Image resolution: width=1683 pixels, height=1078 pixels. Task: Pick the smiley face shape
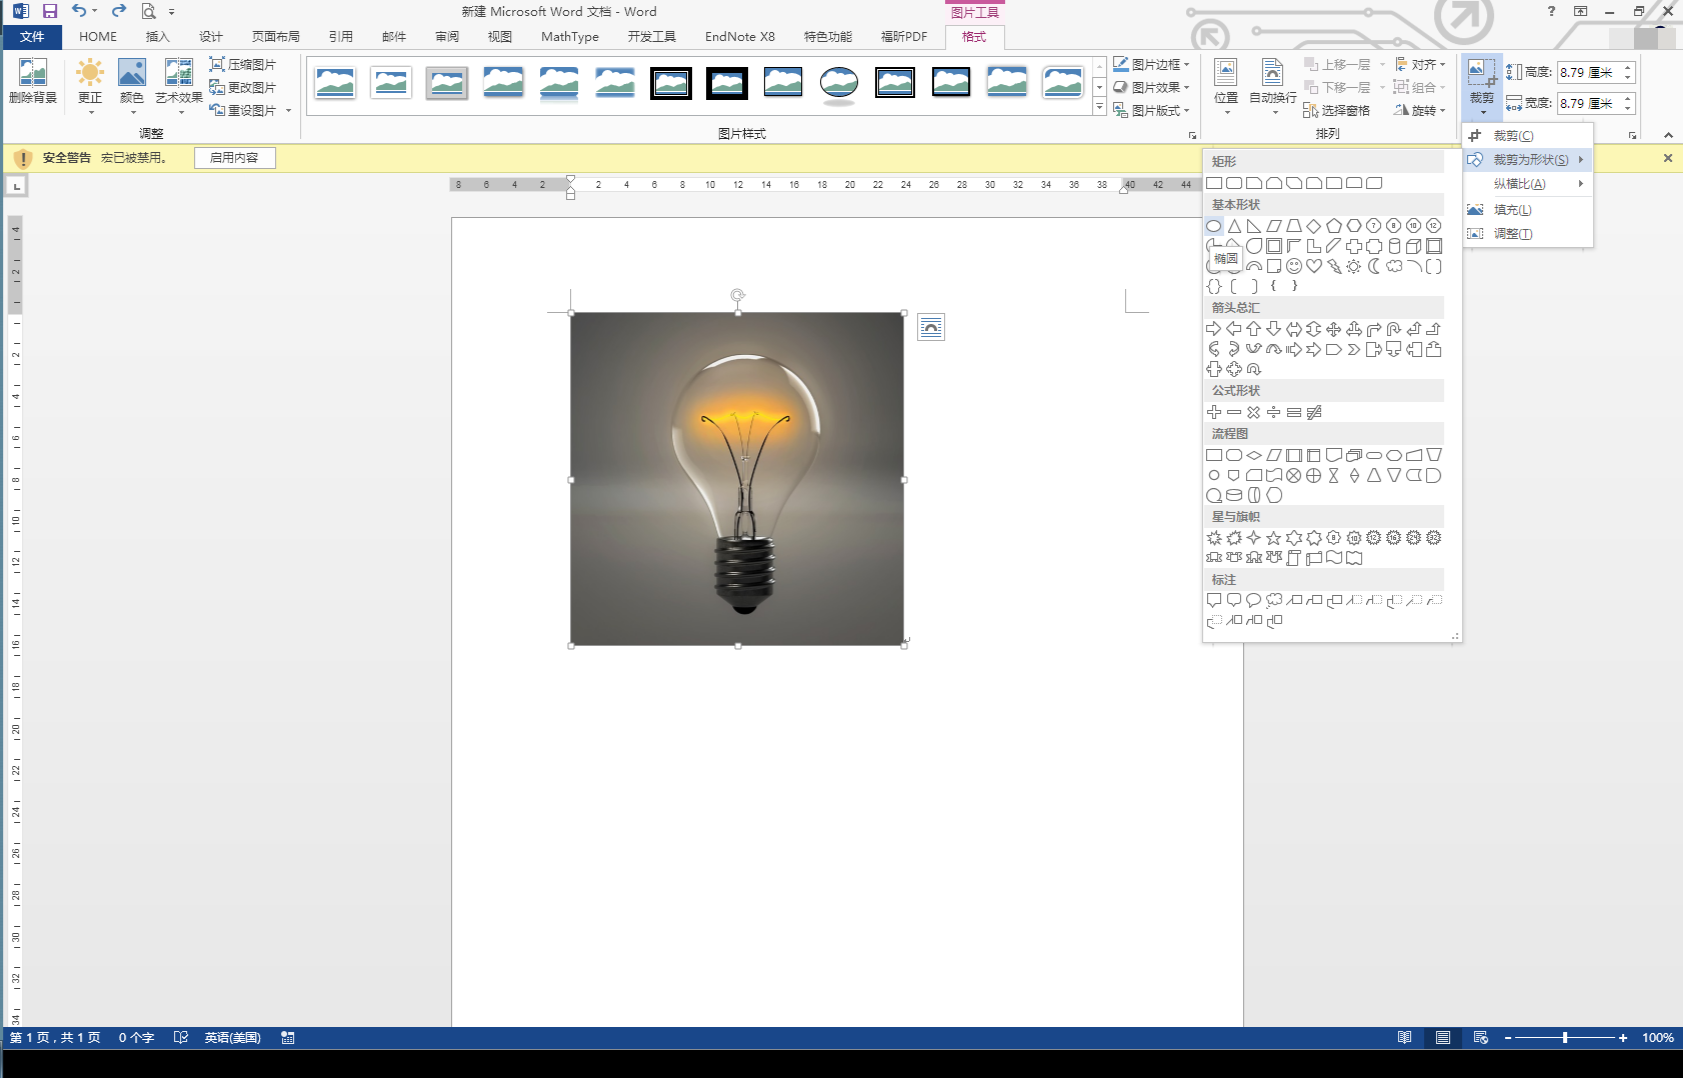(1294, 266)
